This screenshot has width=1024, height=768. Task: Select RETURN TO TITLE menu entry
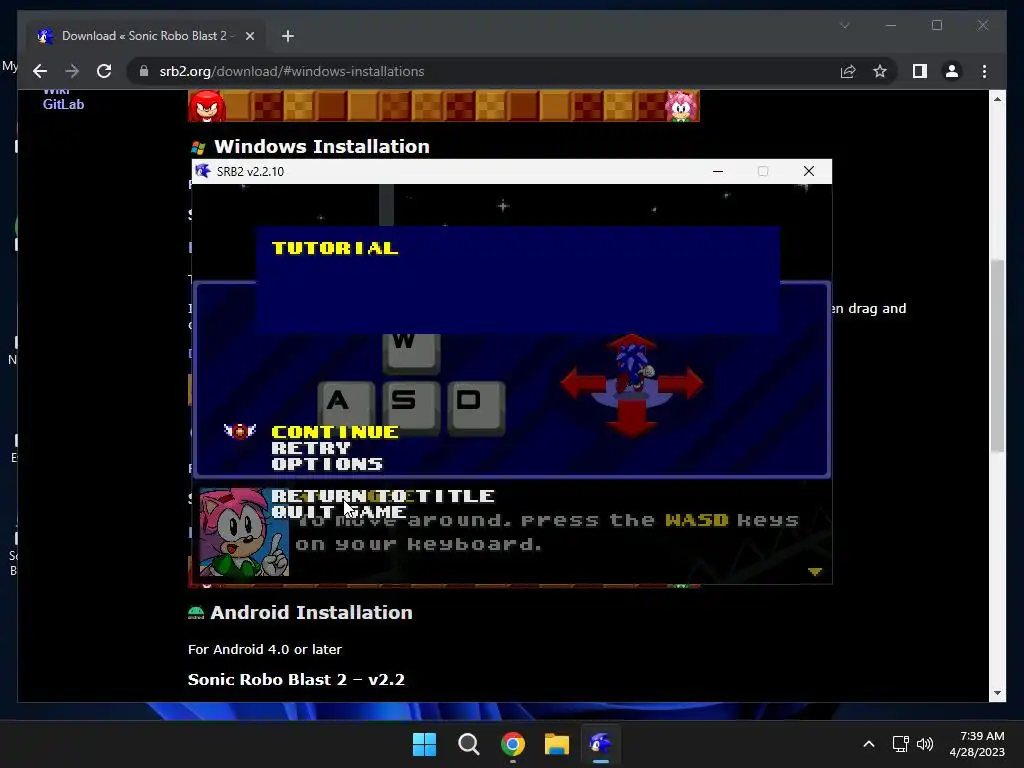pos(383,496)
